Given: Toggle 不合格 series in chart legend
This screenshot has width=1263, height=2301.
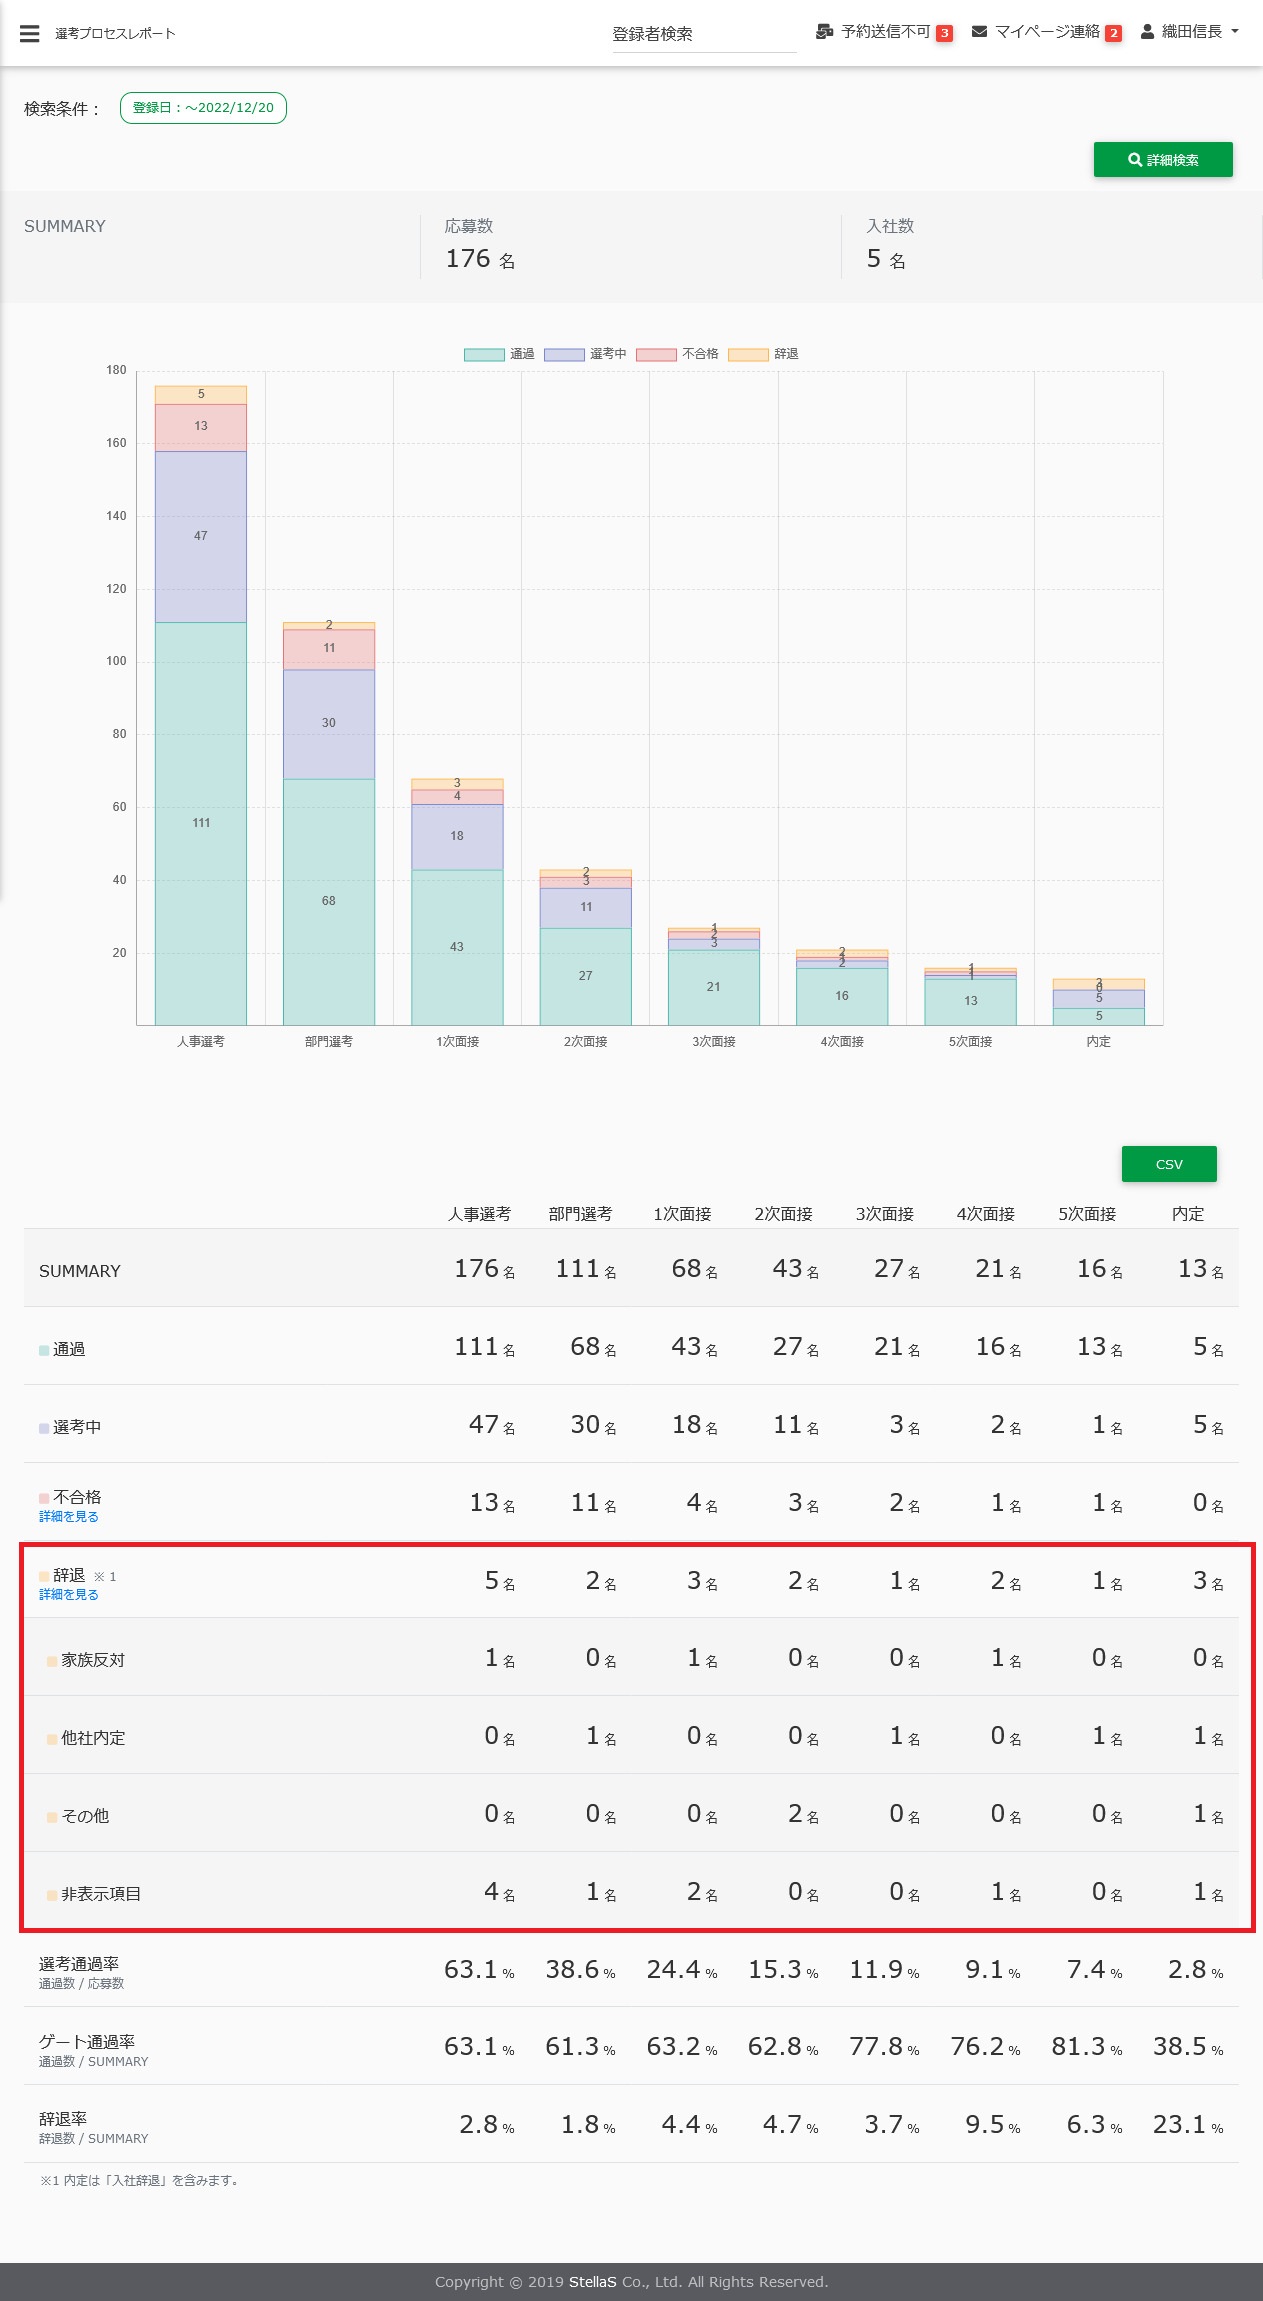Looking at the screenshot, I should (x=656, y=354).
